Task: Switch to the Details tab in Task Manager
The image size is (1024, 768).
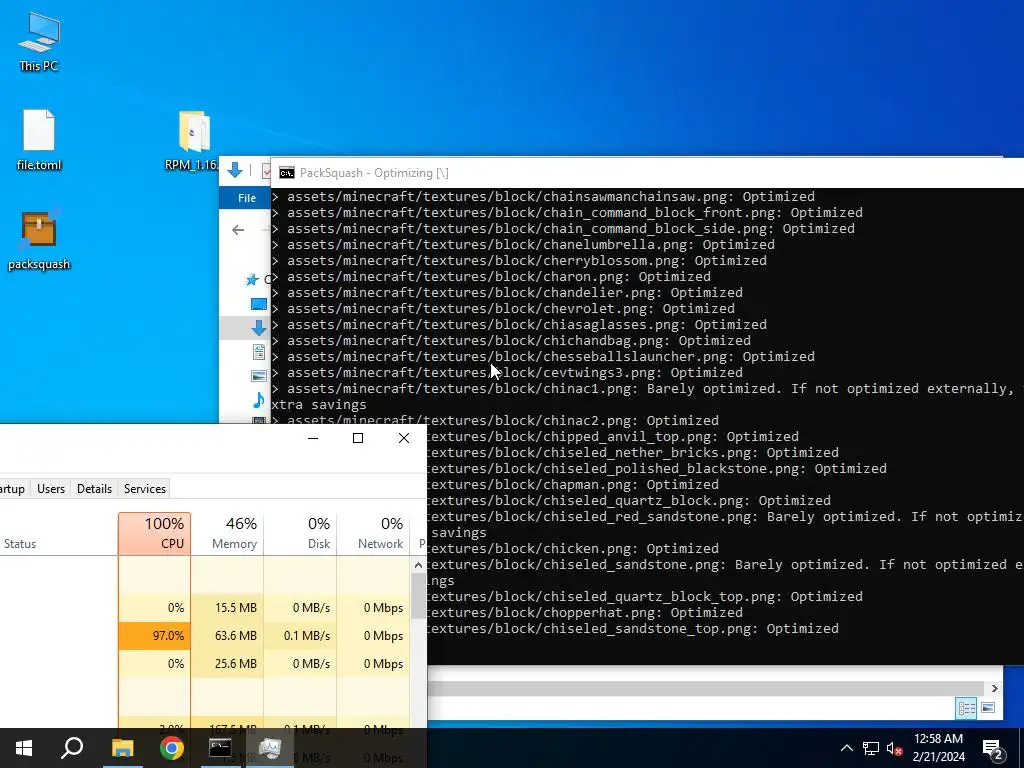Action: pyautogui.click(x=94, y=488)
